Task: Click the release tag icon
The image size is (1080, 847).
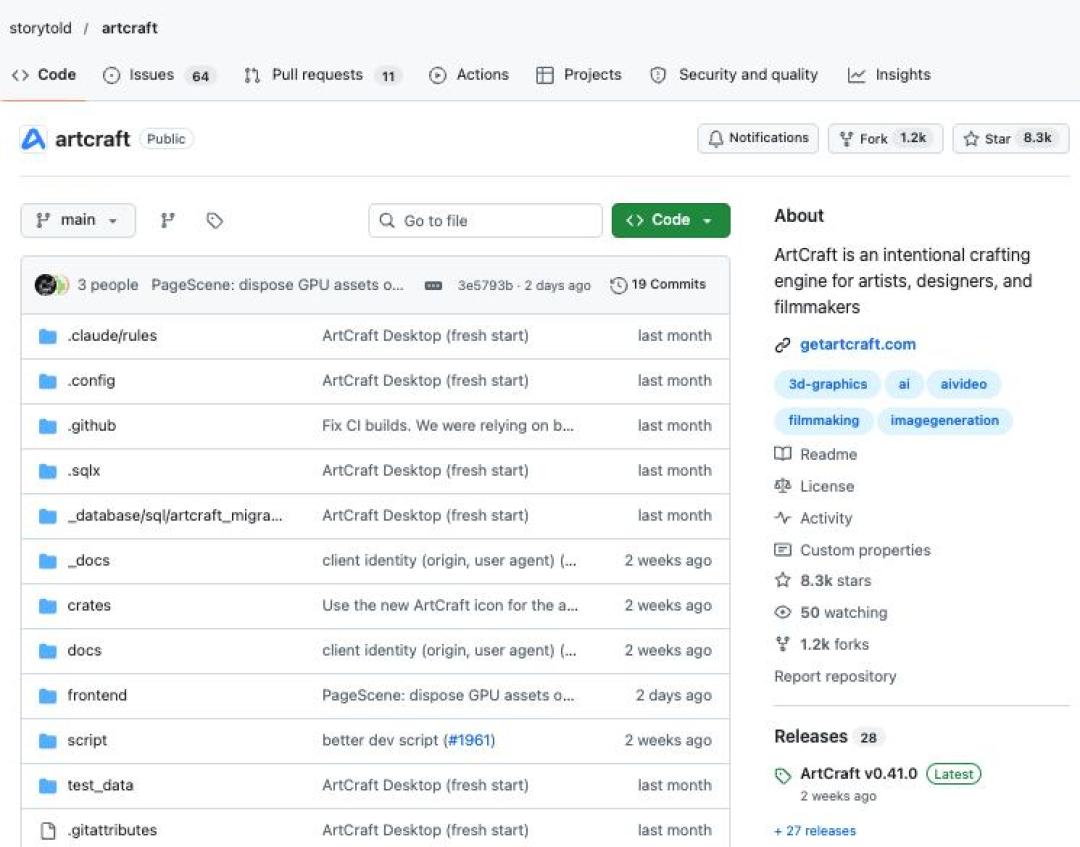Action: coord(782,775)
